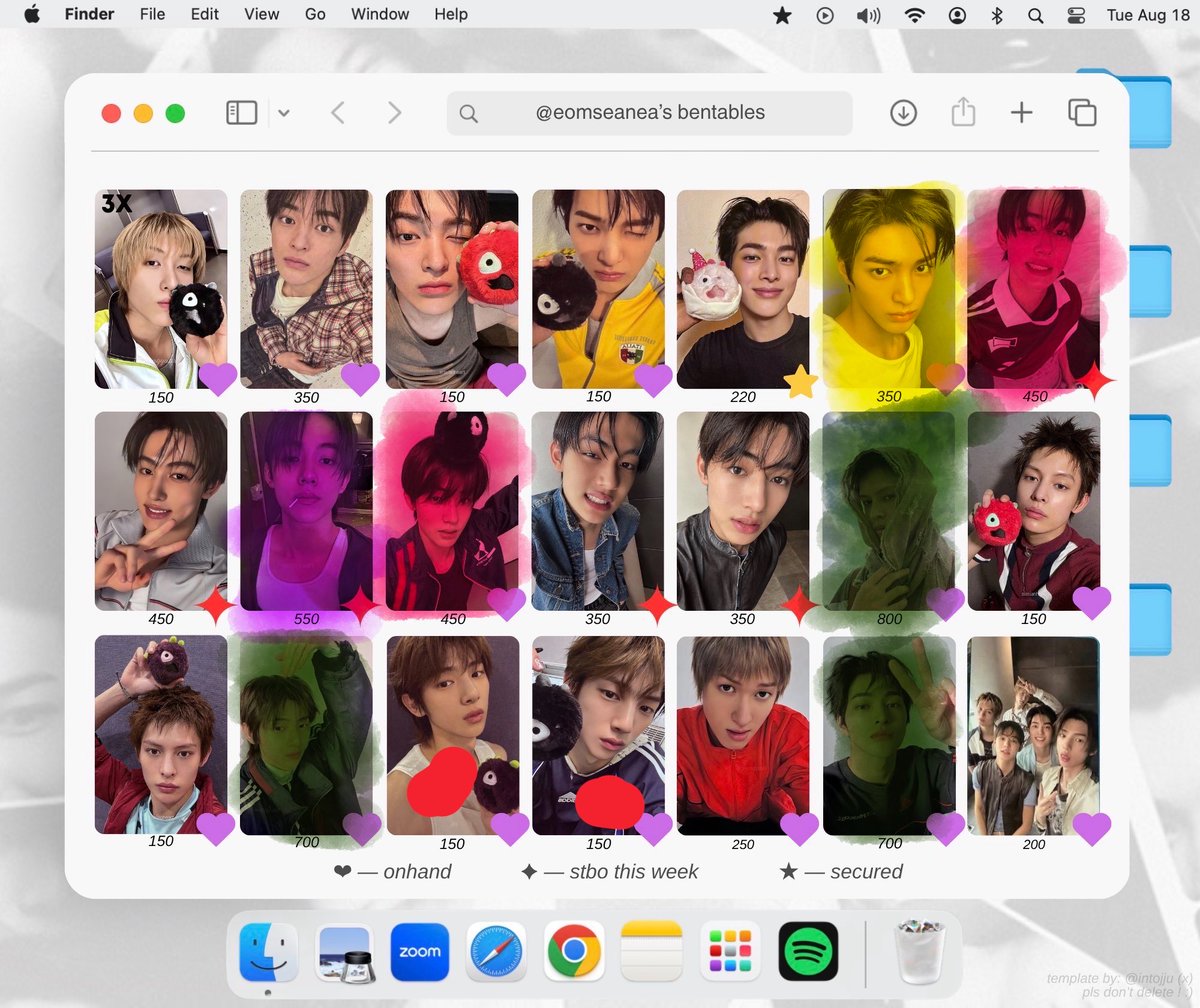
Task: Toggle the sidebar button in window toolbar
Action: click(242, 113)
